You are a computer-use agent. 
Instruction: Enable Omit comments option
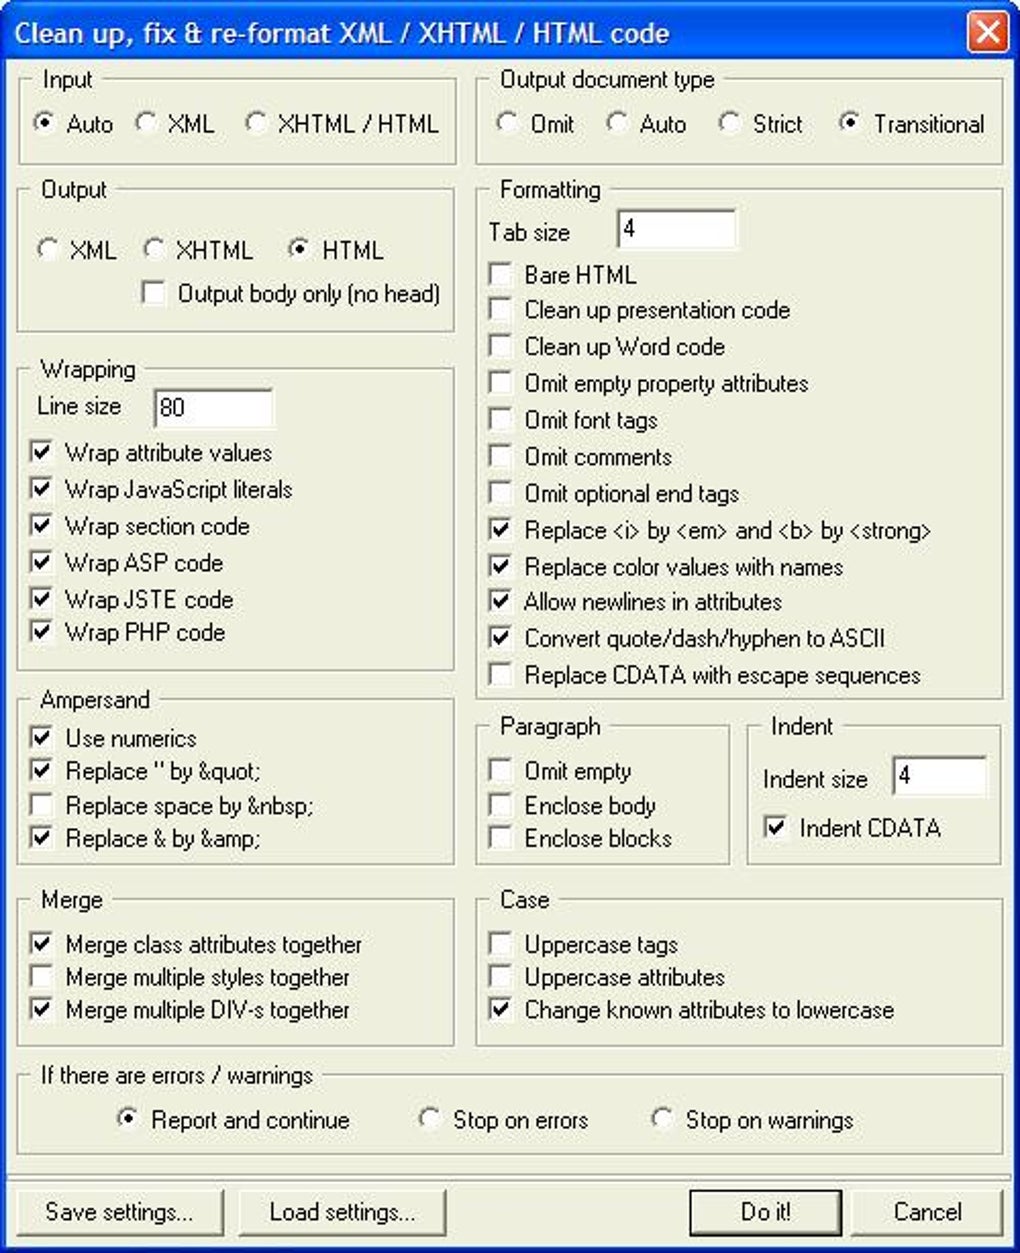tap(501, 457)
